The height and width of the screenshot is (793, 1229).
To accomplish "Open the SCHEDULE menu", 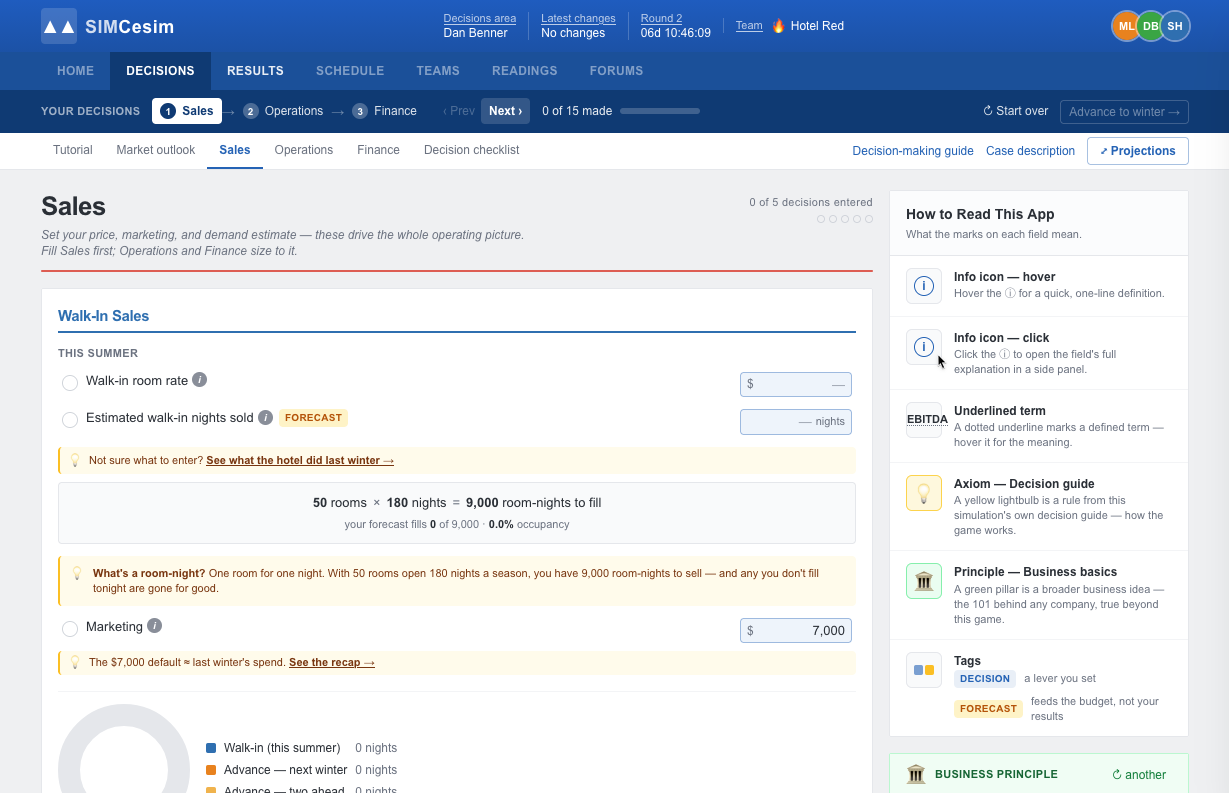I will coord(350,71).
